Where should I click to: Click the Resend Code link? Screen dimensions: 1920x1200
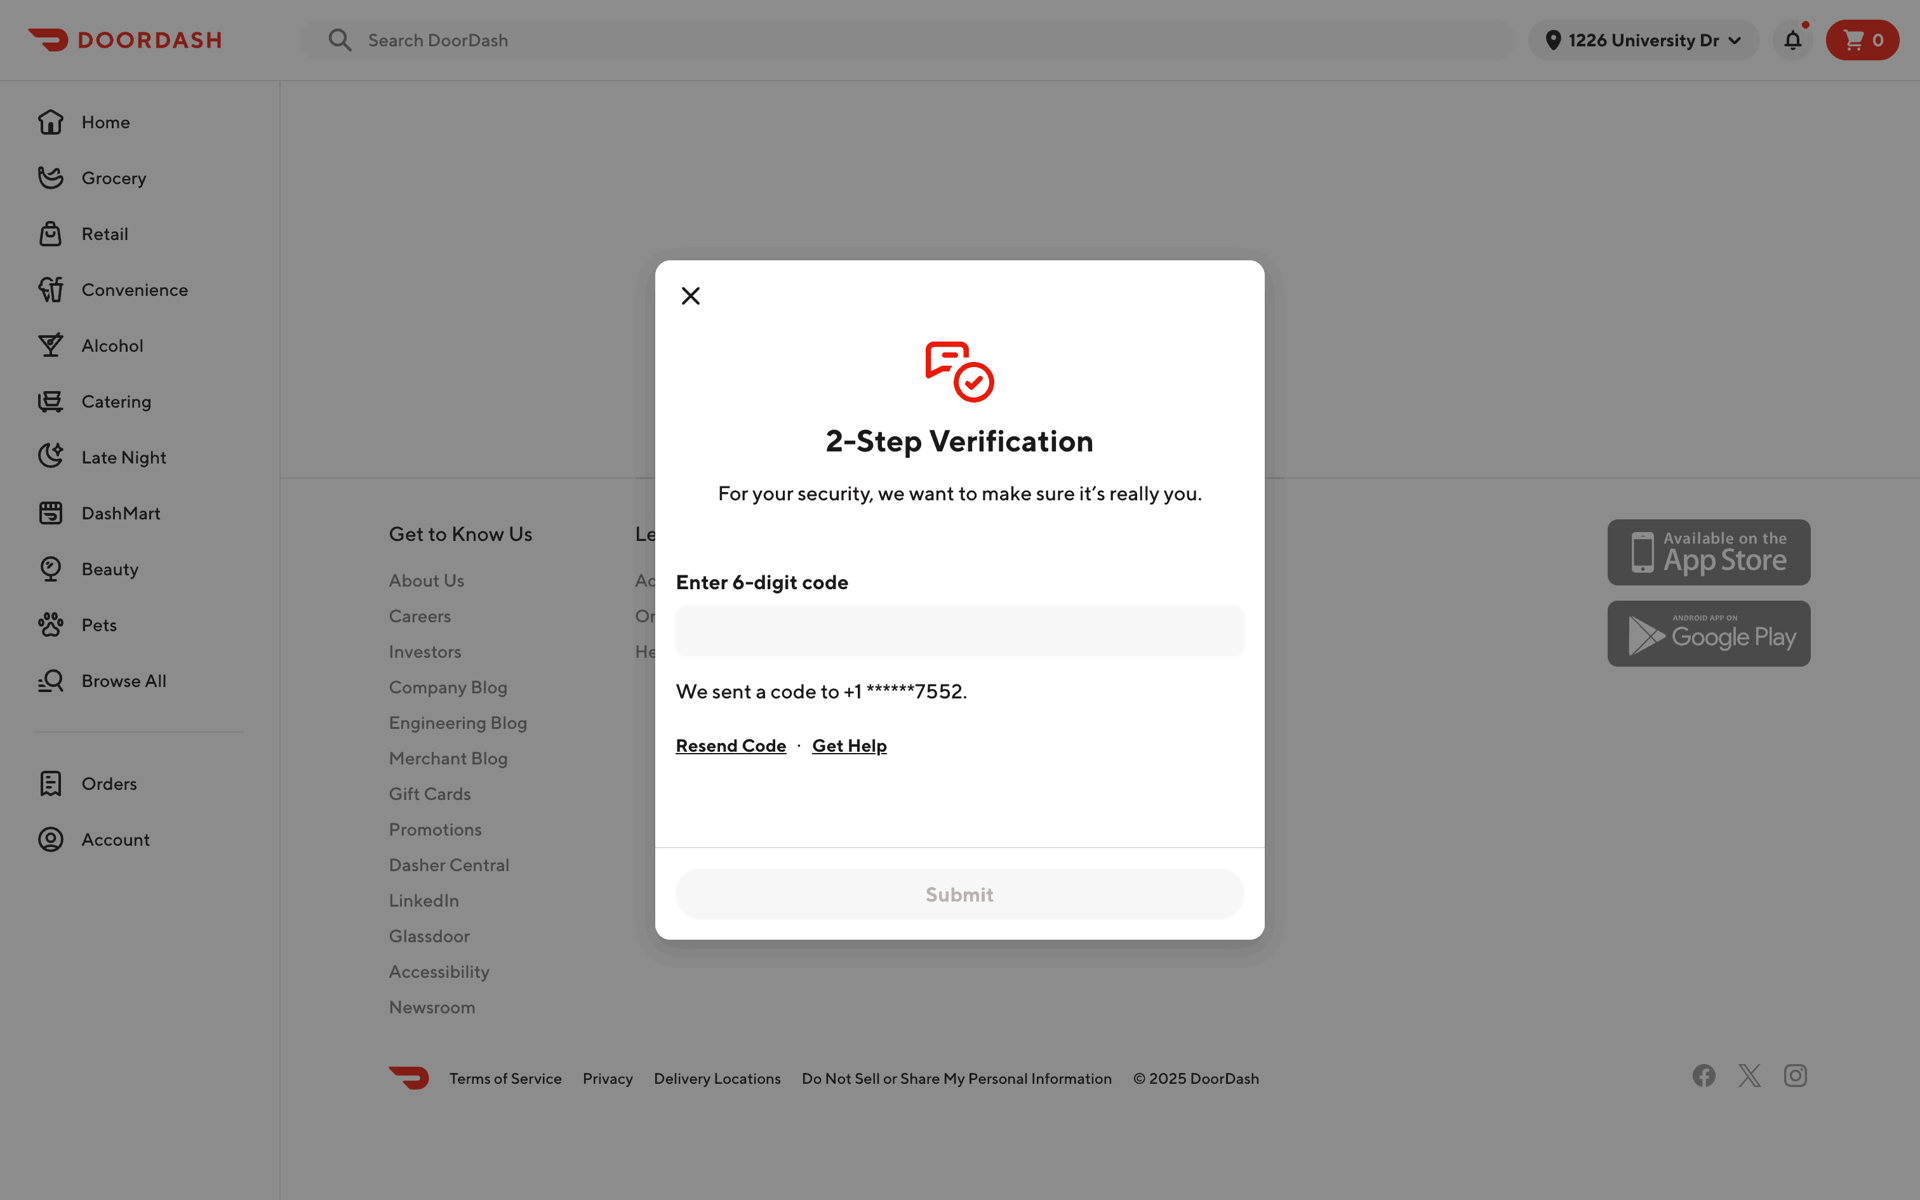pos(731,746)
